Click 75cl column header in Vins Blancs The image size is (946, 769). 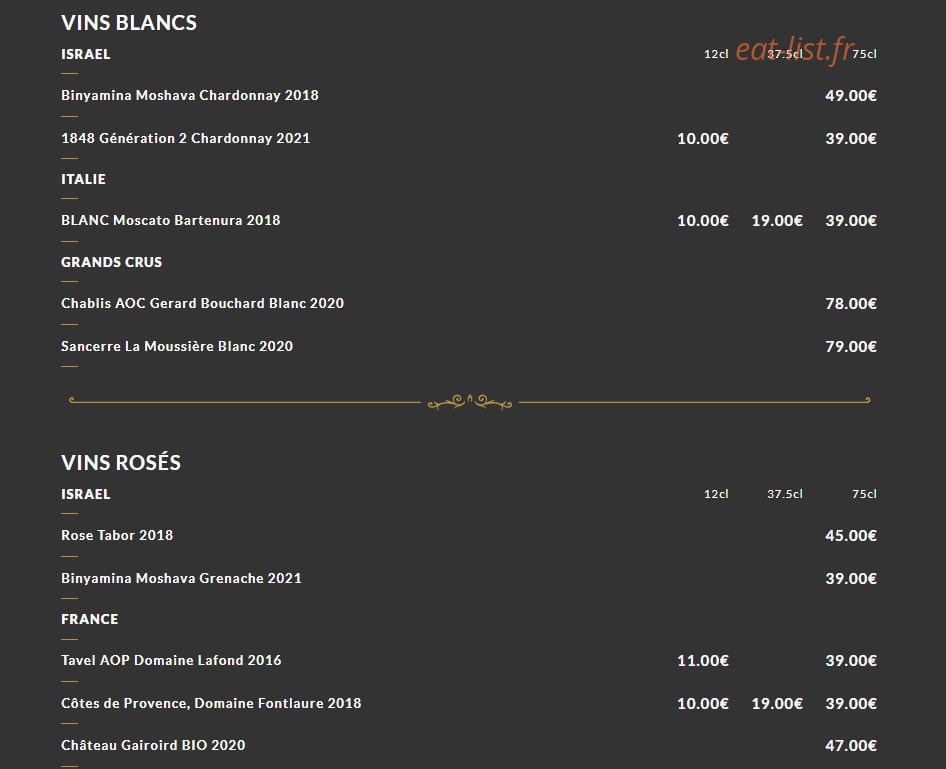(864, 54)
